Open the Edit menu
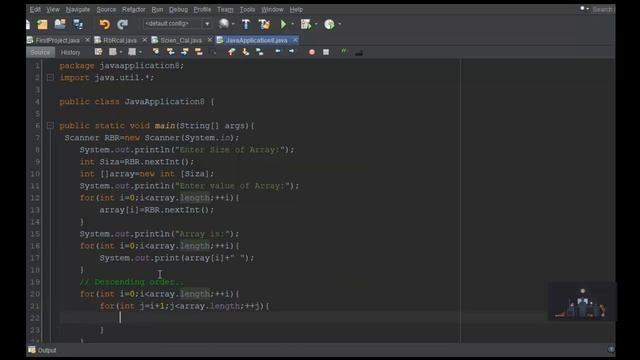640x360 pixels. click(35, 9)
